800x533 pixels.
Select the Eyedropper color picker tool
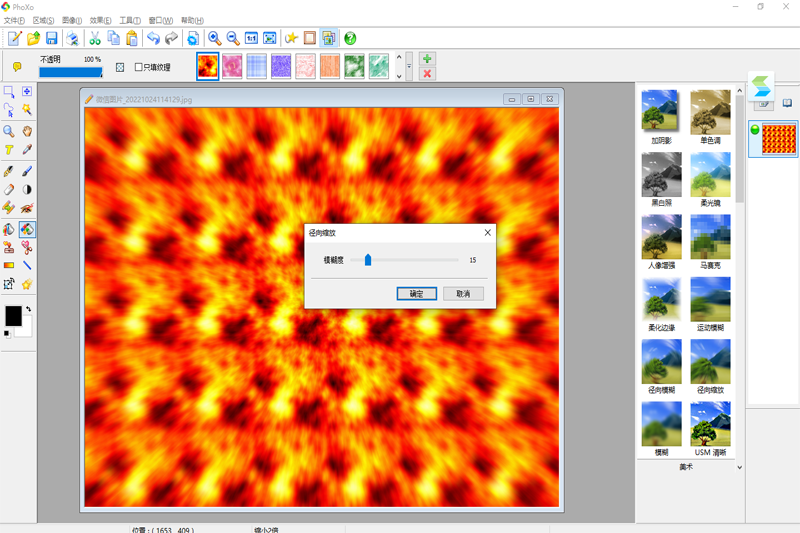pyautogui.click(x=27, y=149)
